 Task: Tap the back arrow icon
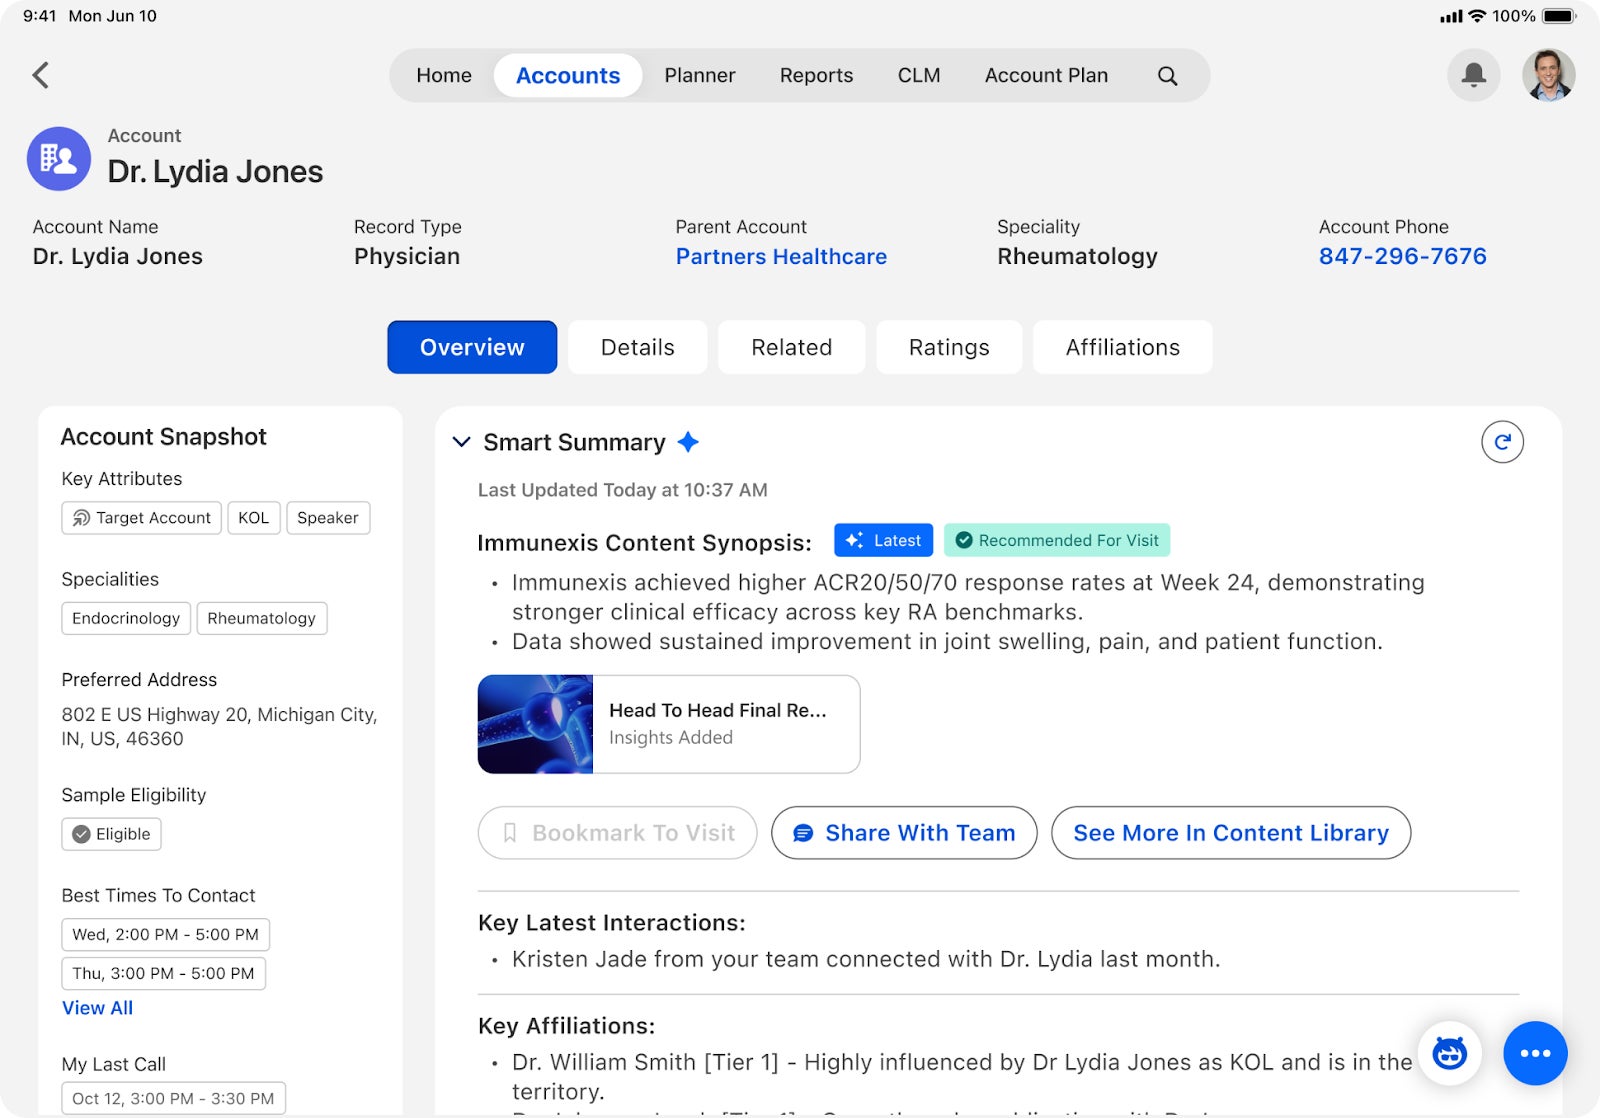coord(41,75)
